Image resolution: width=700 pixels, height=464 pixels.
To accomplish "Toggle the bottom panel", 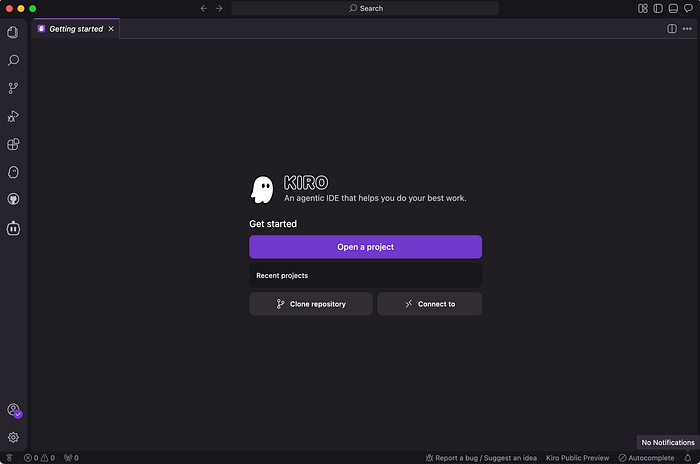I will pos(673,8).
